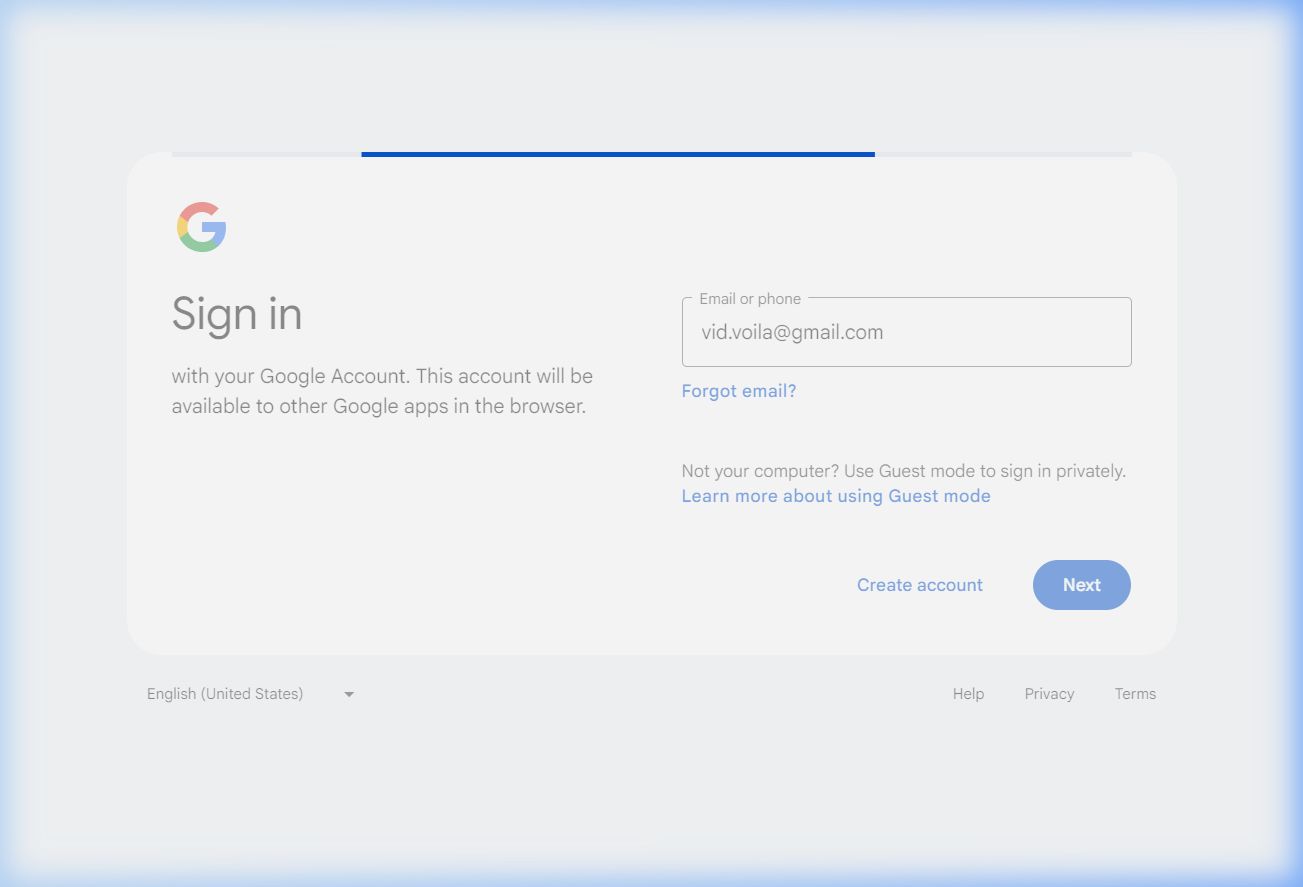
Task: Click the Google logo
Action: 202,227
